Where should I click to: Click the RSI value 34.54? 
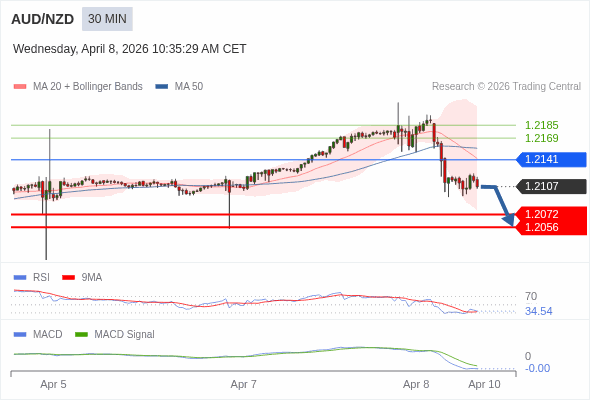click(x=538, y=312)
